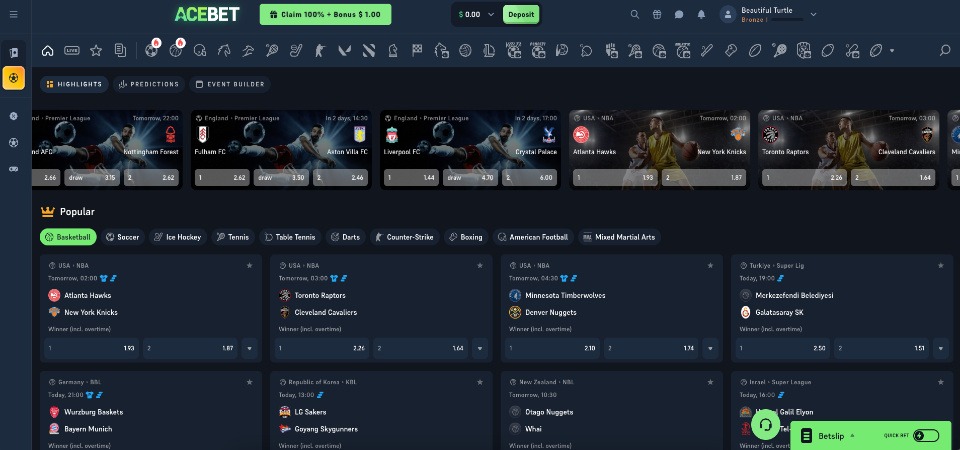This screenshot has width=960, height=450.
Task: Open the bet history documents icon
Action: pos(121,51)
